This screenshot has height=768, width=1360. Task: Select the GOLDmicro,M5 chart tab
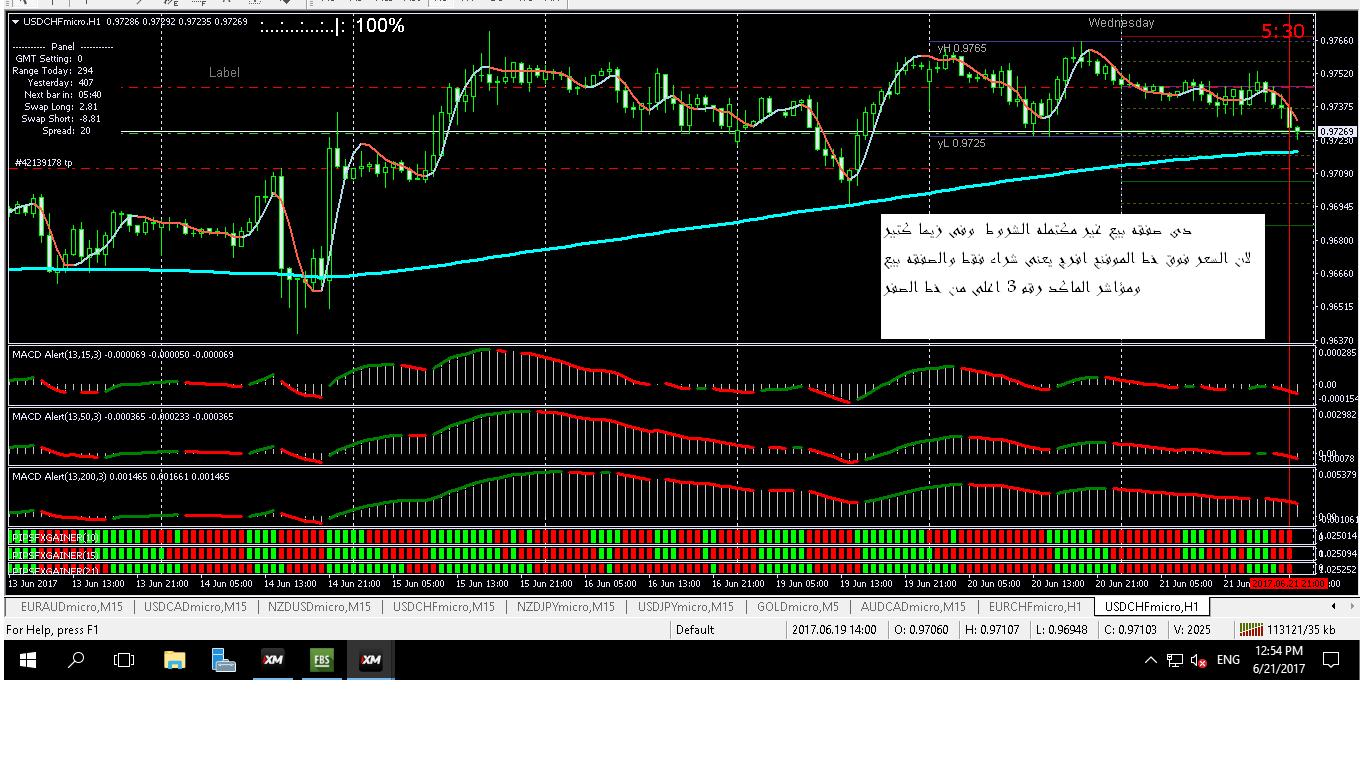(x=797, y=607)
